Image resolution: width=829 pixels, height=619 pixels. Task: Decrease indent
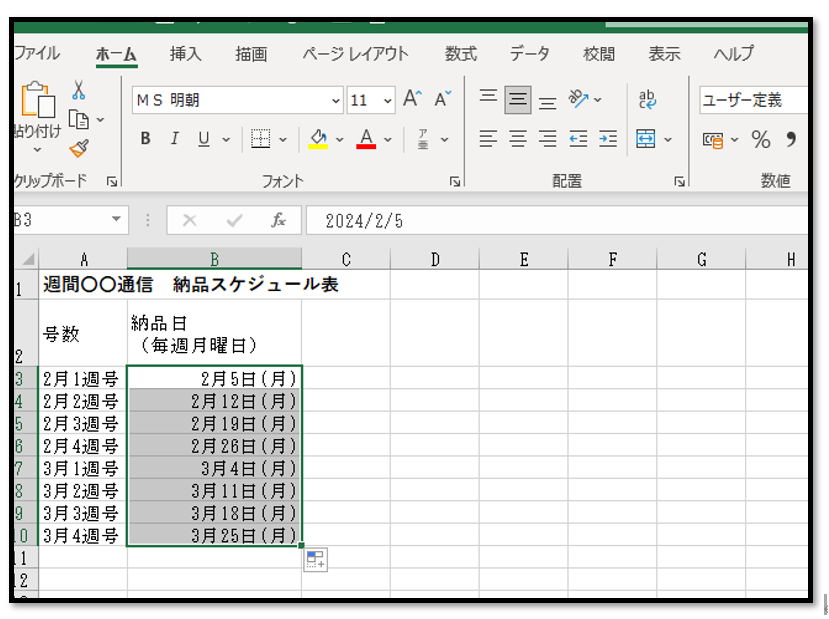578,139
